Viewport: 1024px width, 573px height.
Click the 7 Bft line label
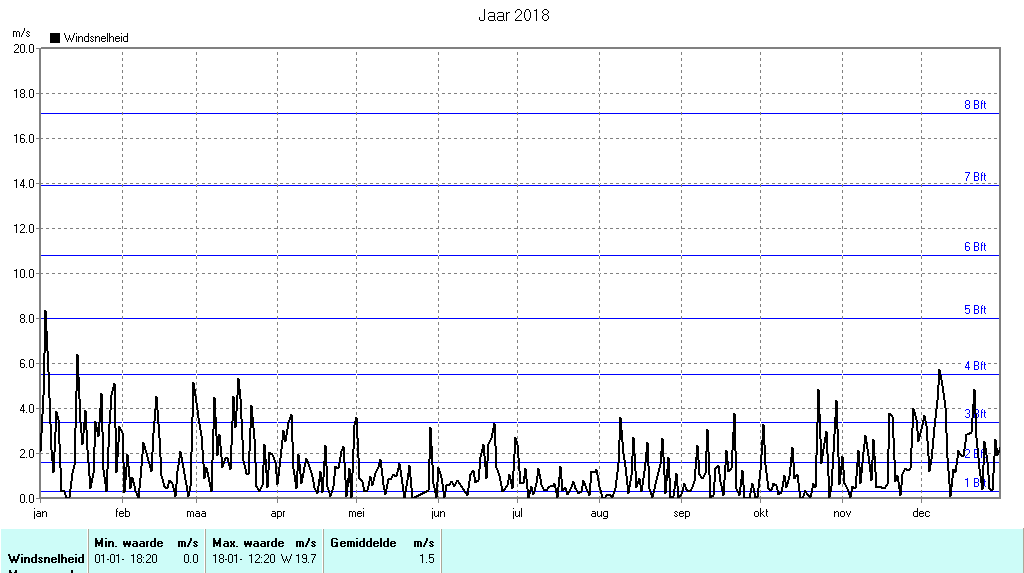975,176
